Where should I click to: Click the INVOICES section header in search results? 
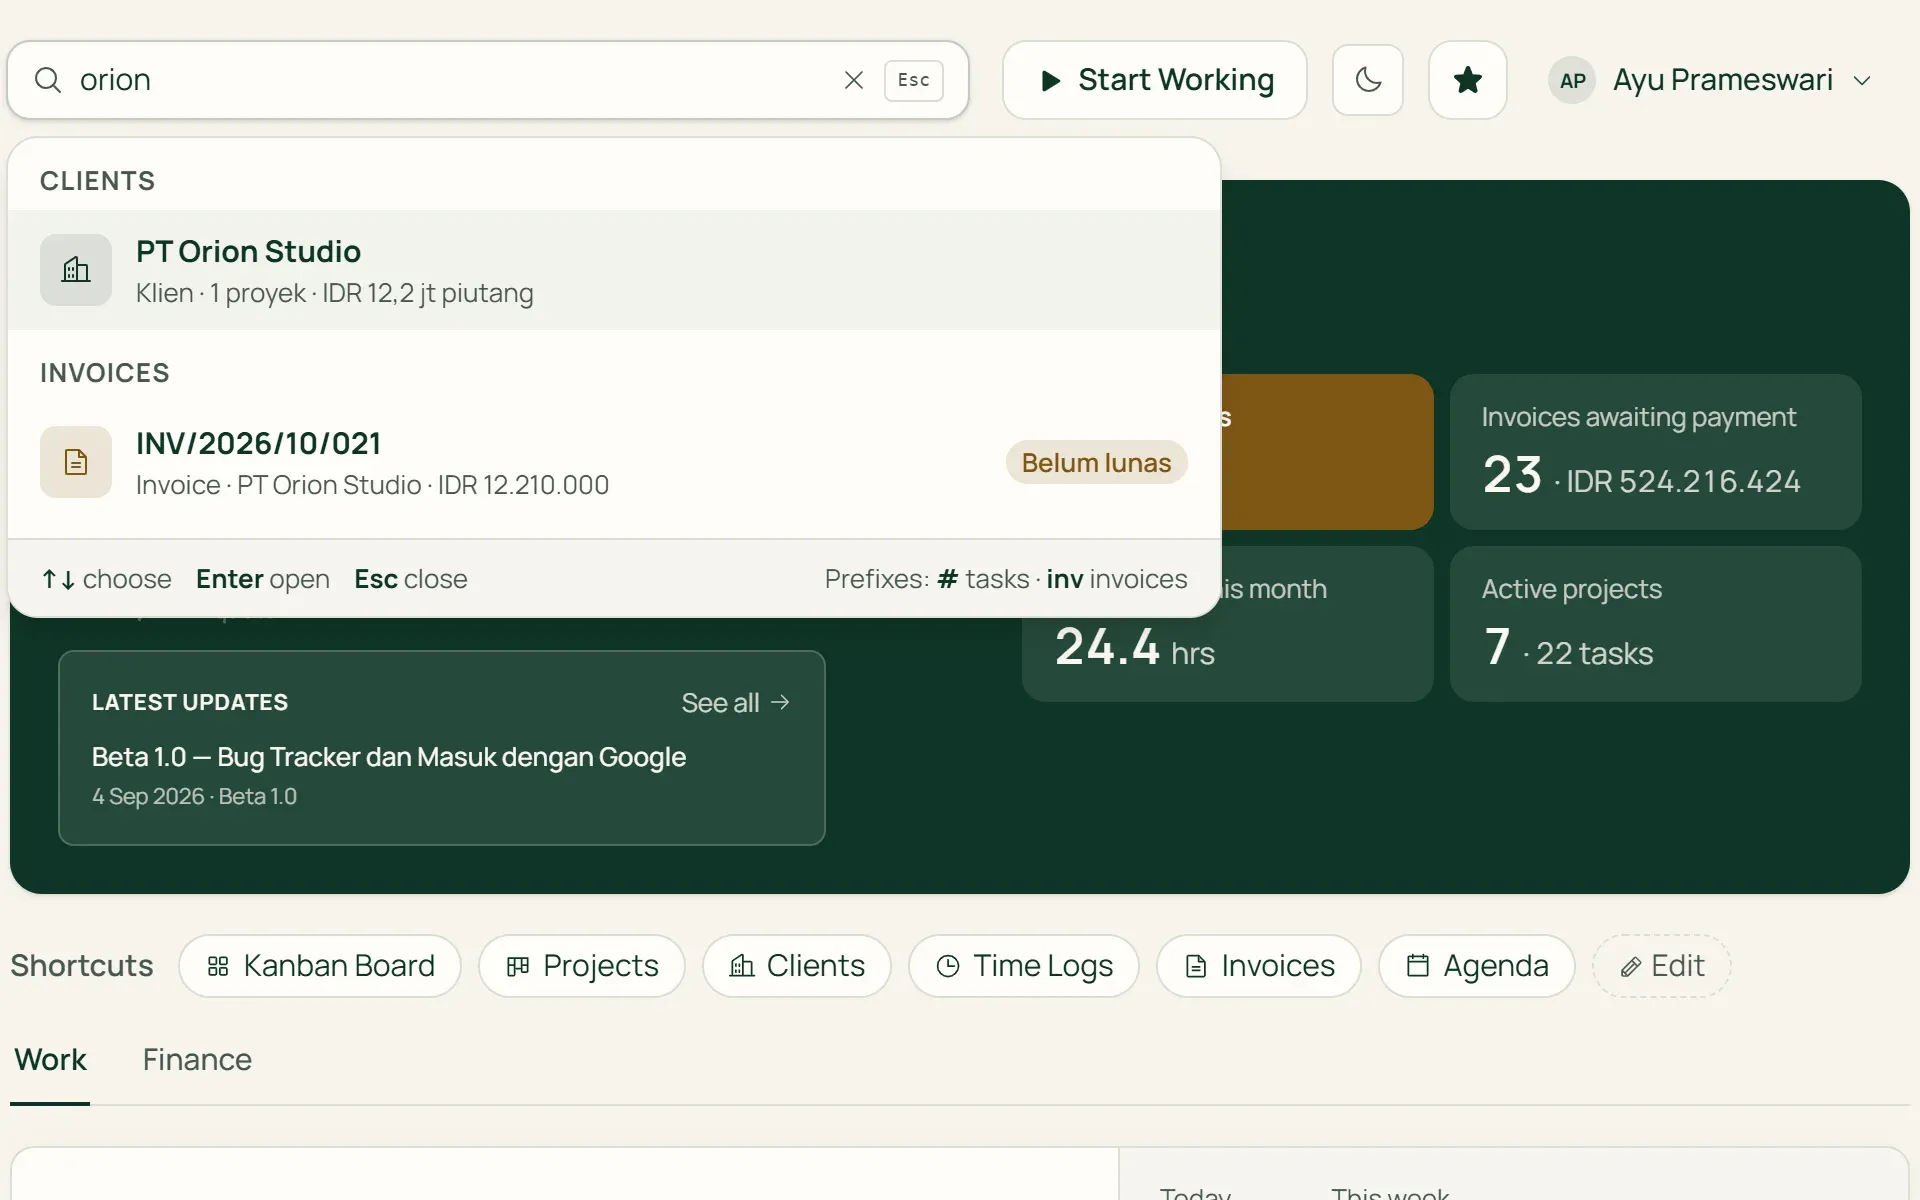[x=105, y=373]
